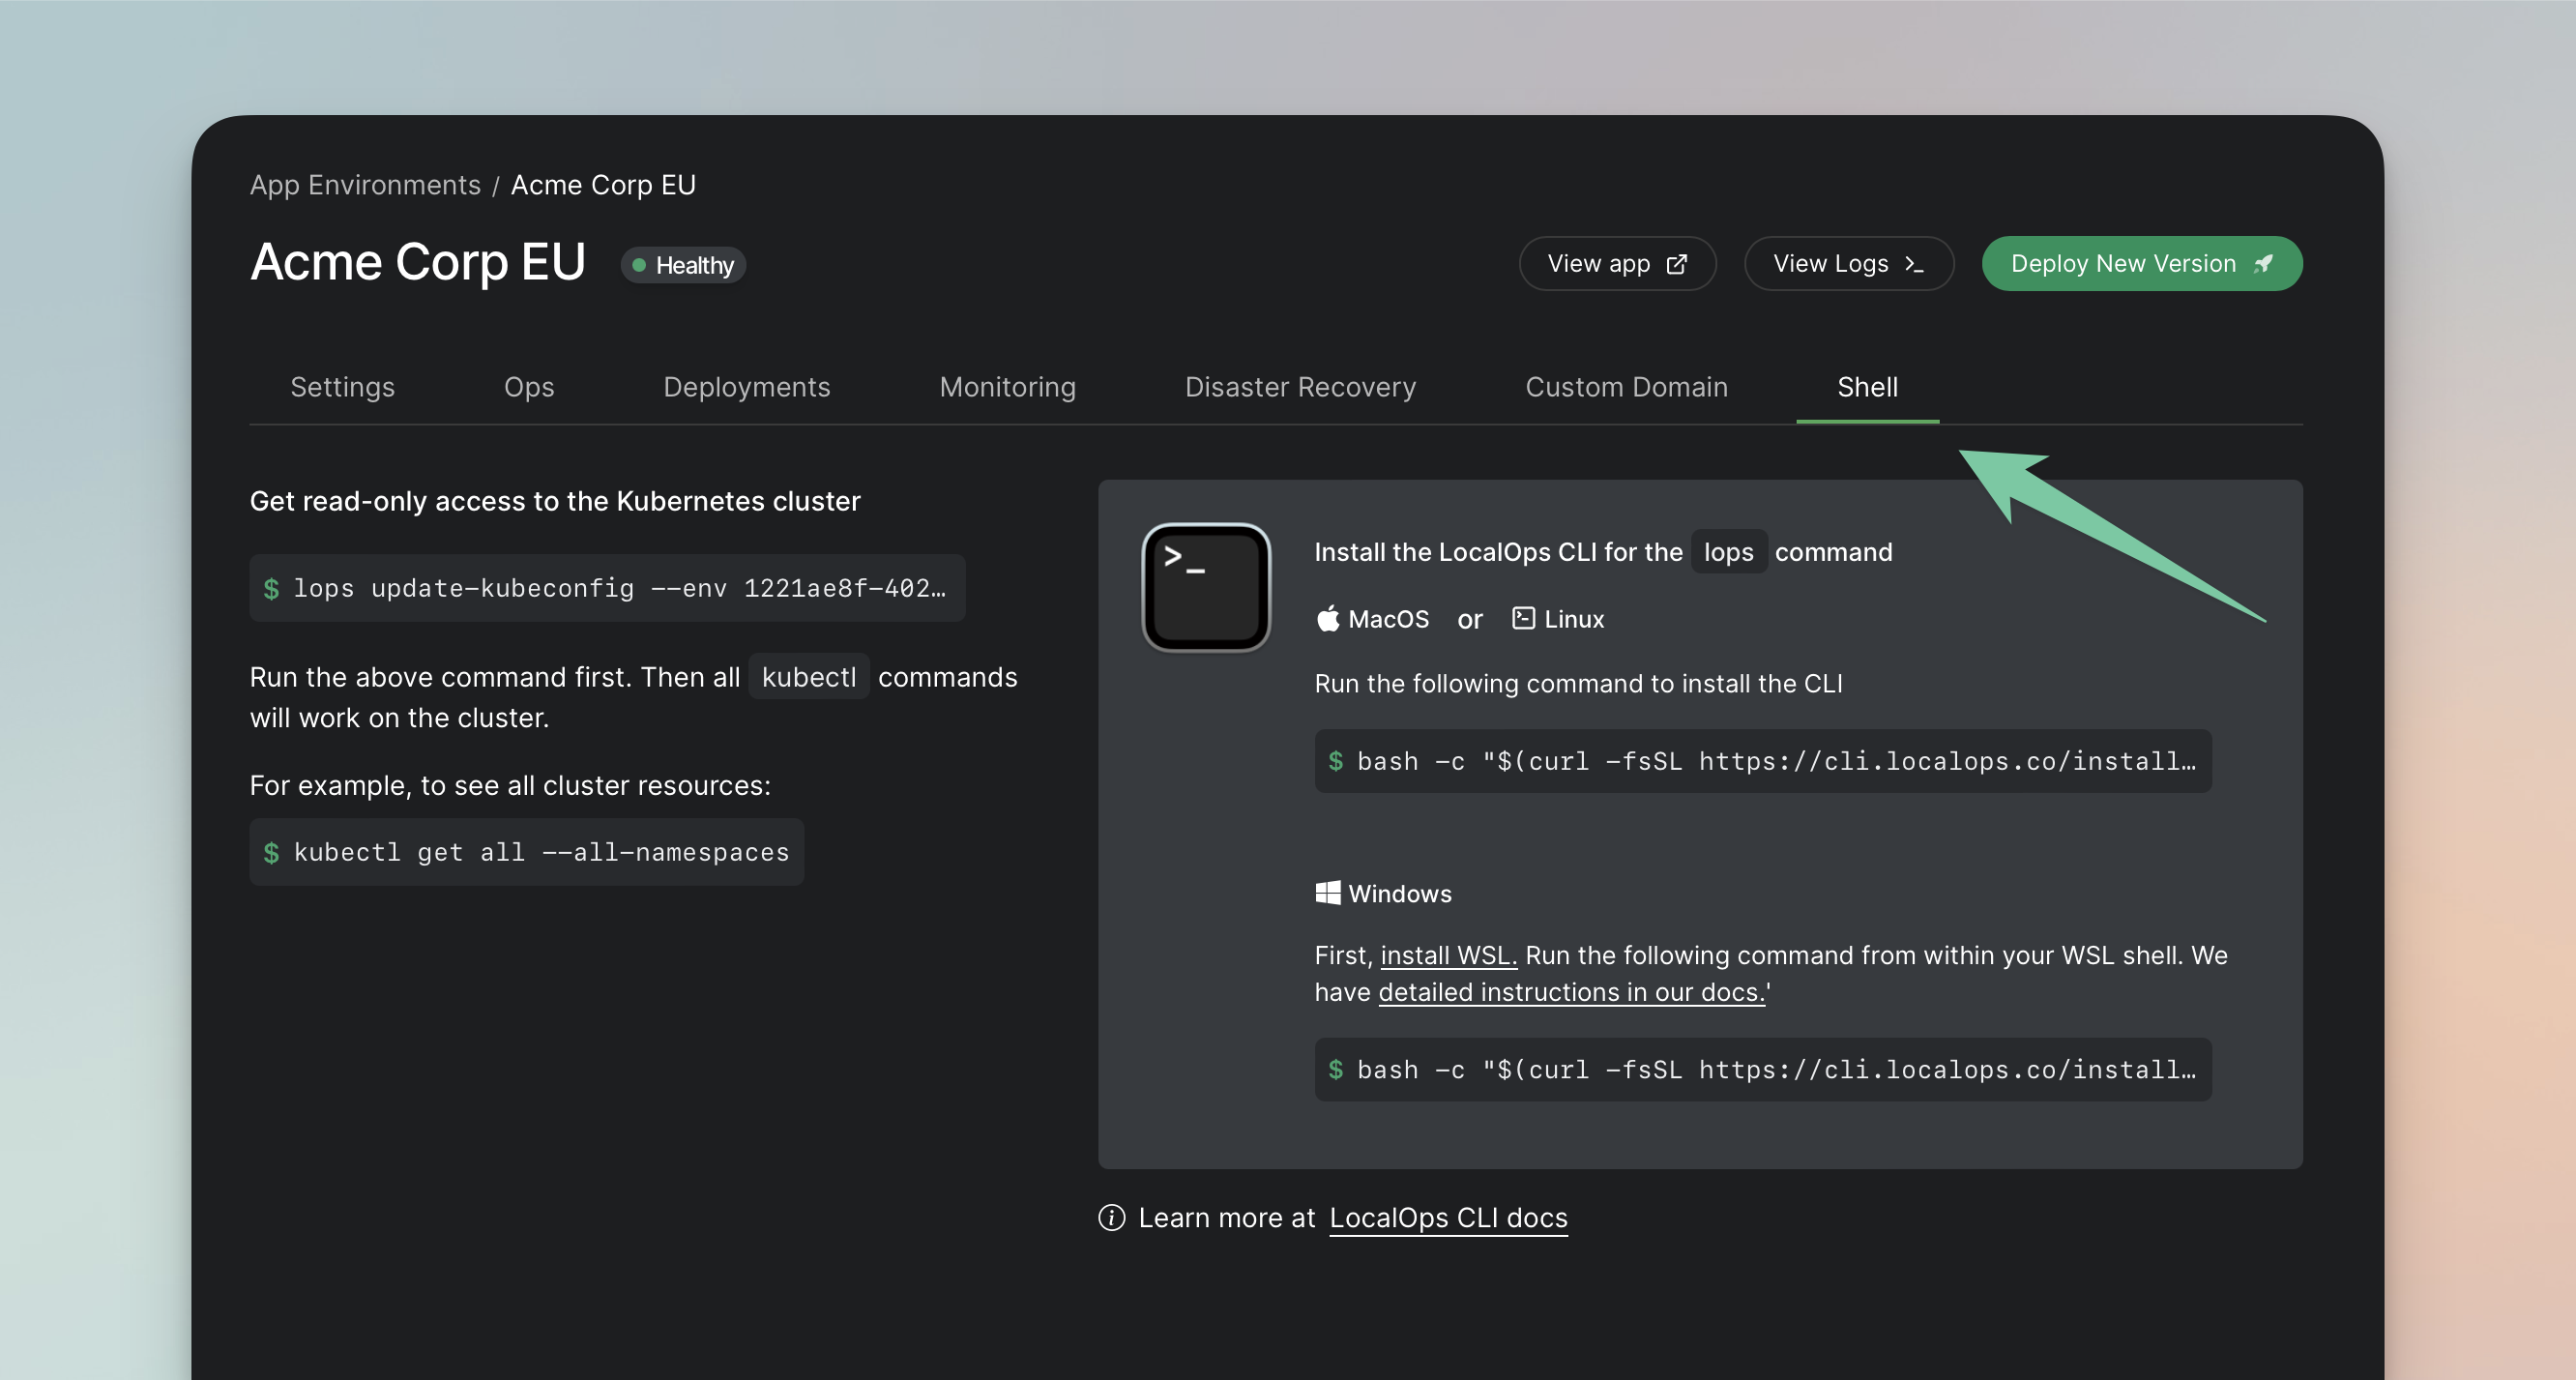This screenshot has height=1380, width=2576.
Task: Click the rocket icon in Deploy New Version
Action: click(2263, 264)
